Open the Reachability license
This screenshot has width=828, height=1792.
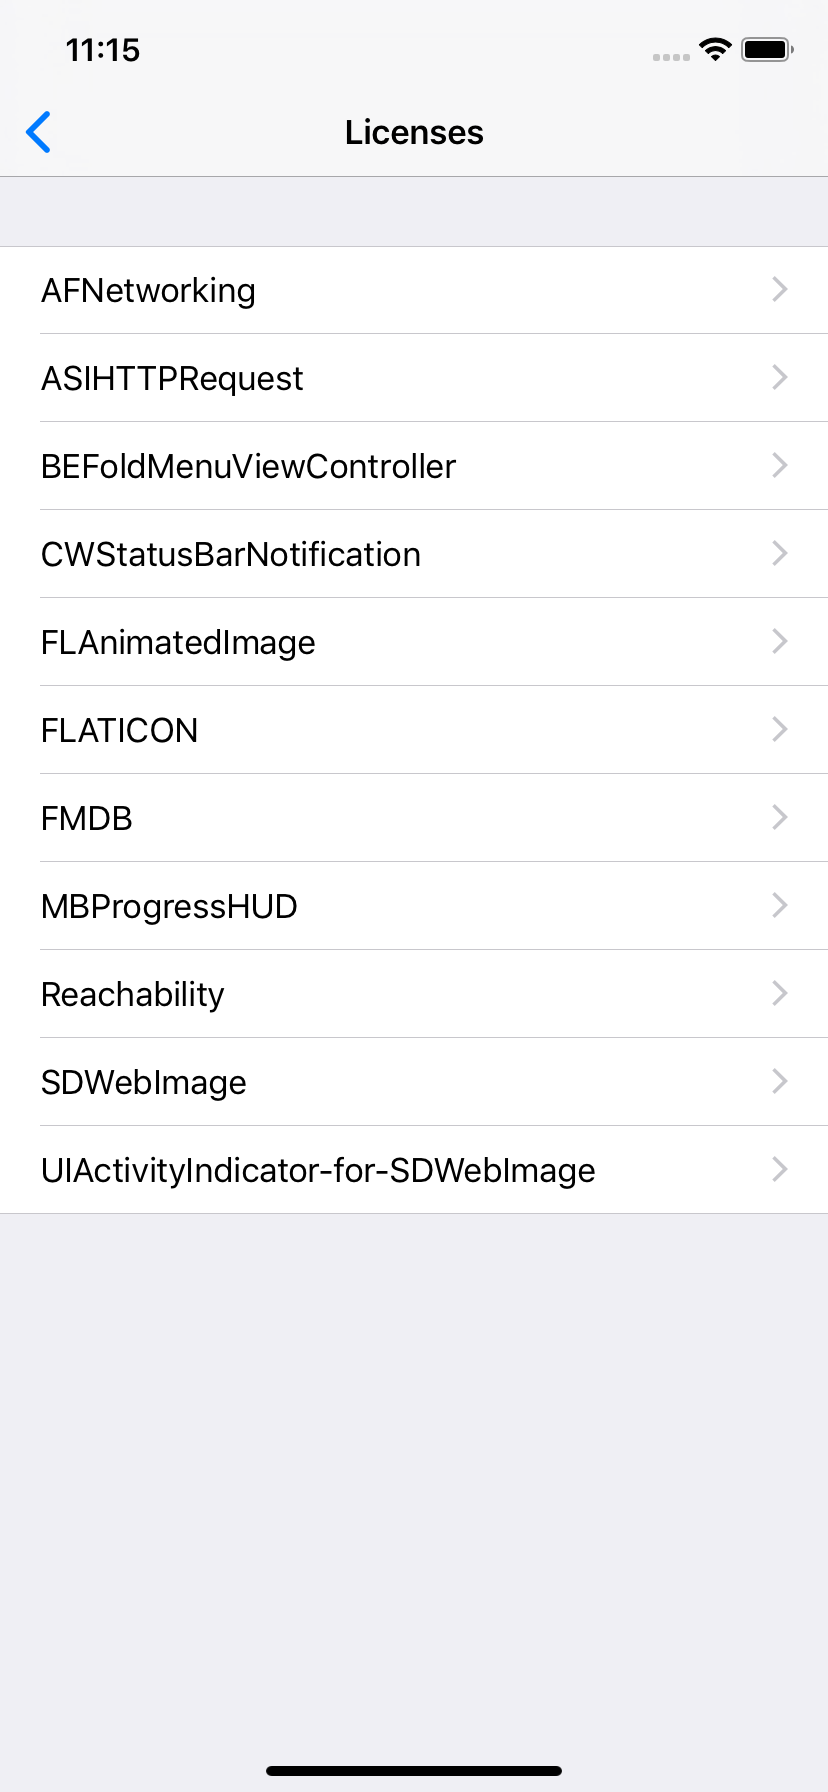coord(133,995)
